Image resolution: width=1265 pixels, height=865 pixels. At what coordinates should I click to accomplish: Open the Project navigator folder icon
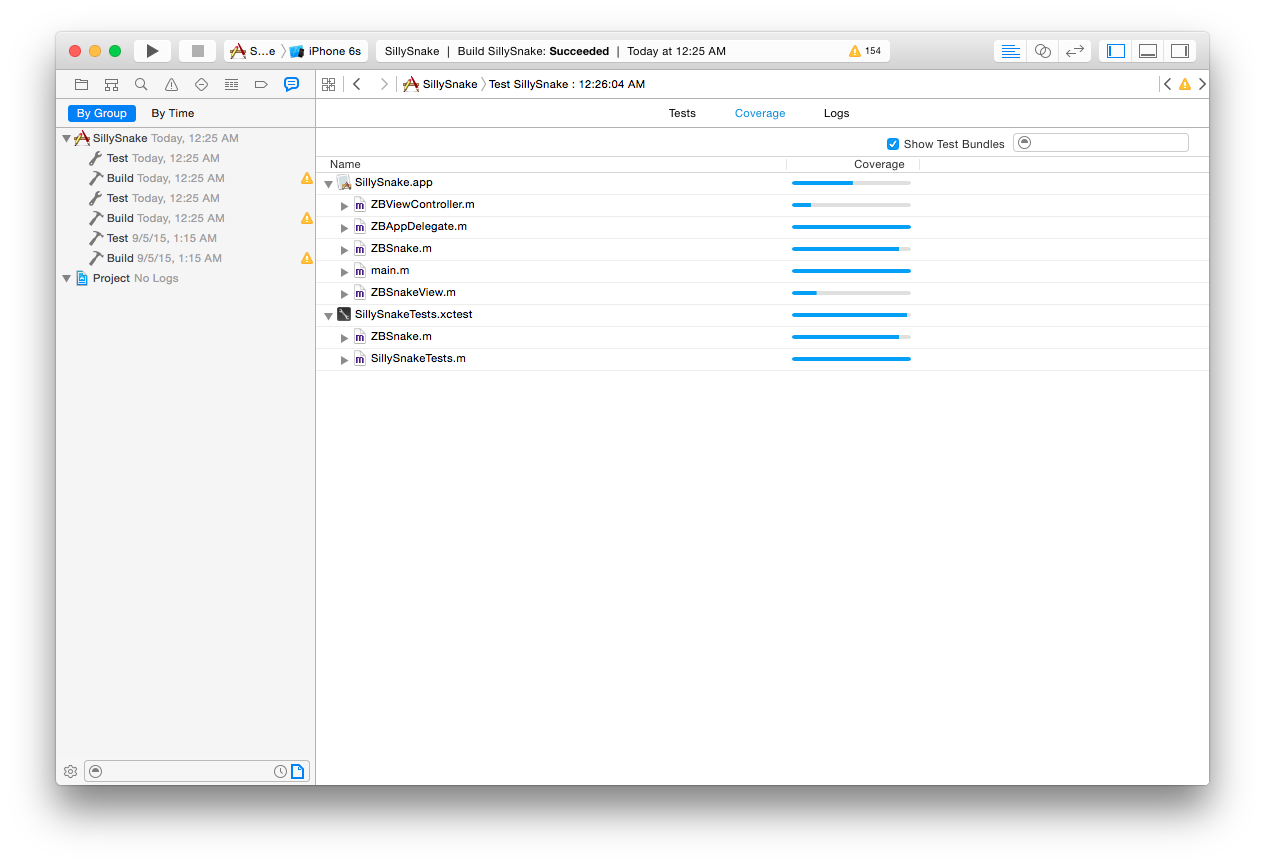click(x=82, y=85)
